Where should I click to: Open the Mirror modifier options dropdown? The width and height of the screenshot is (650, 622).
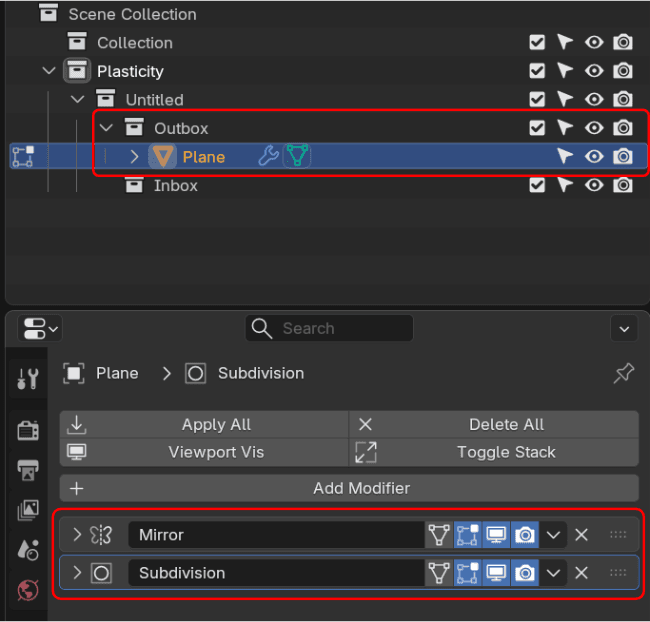click(x=553, y=535)
